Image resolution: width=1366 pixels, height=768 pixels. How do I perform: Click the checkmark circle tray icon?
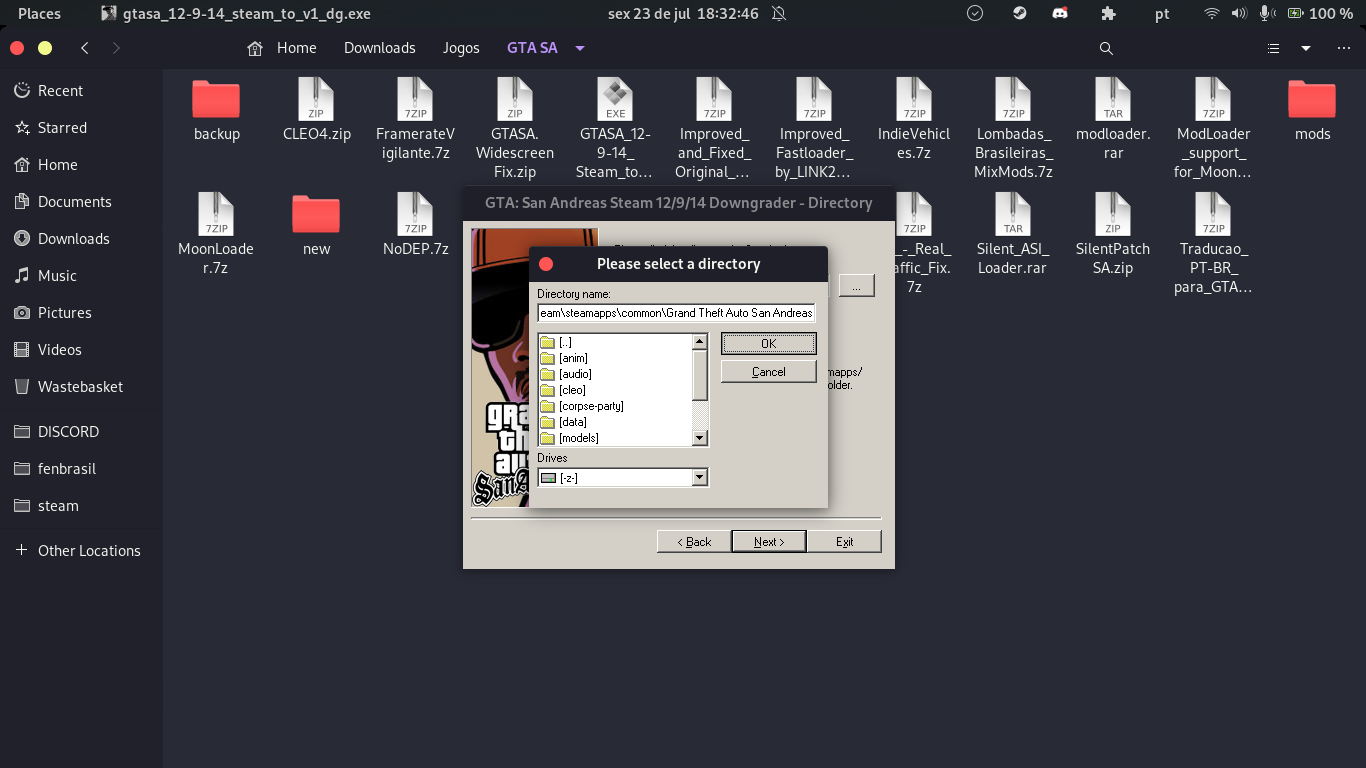pos(975,14)
